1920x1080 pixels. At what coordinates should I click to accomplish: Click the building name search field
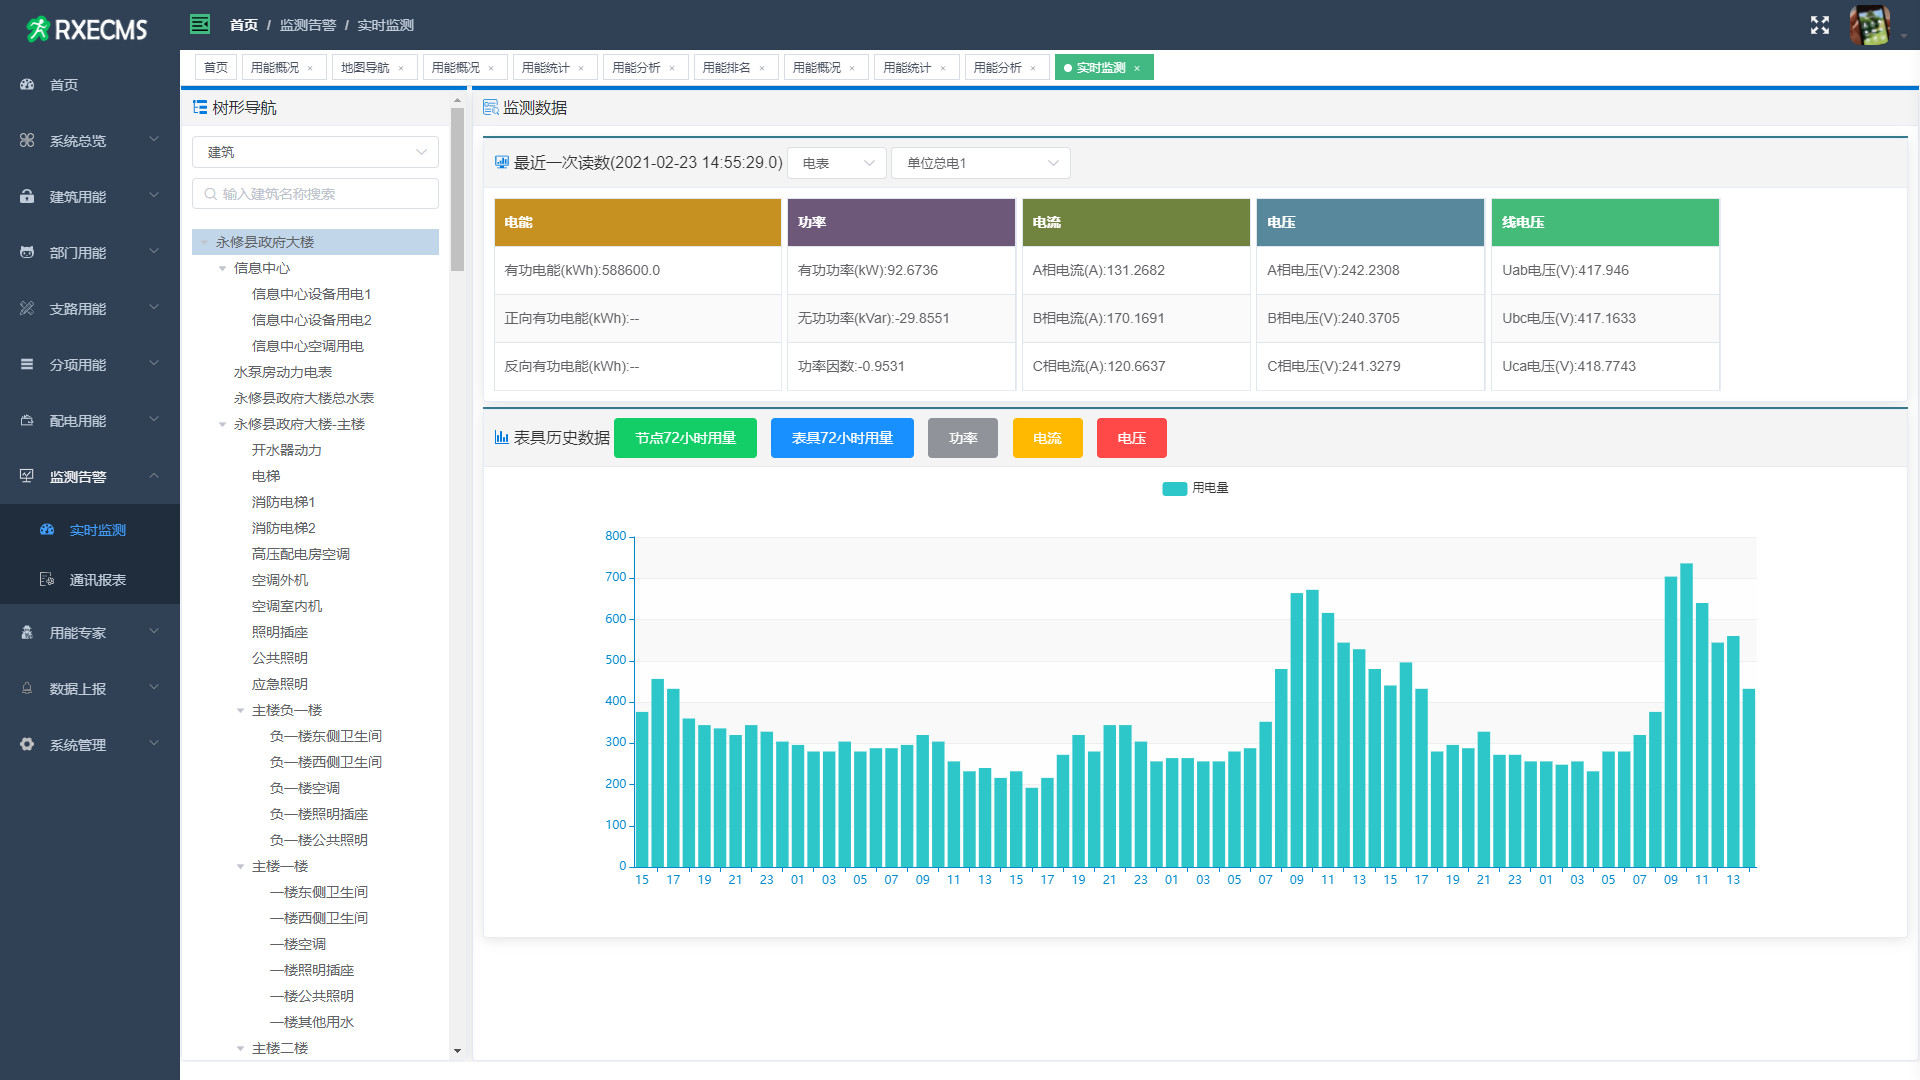(315, 194)
